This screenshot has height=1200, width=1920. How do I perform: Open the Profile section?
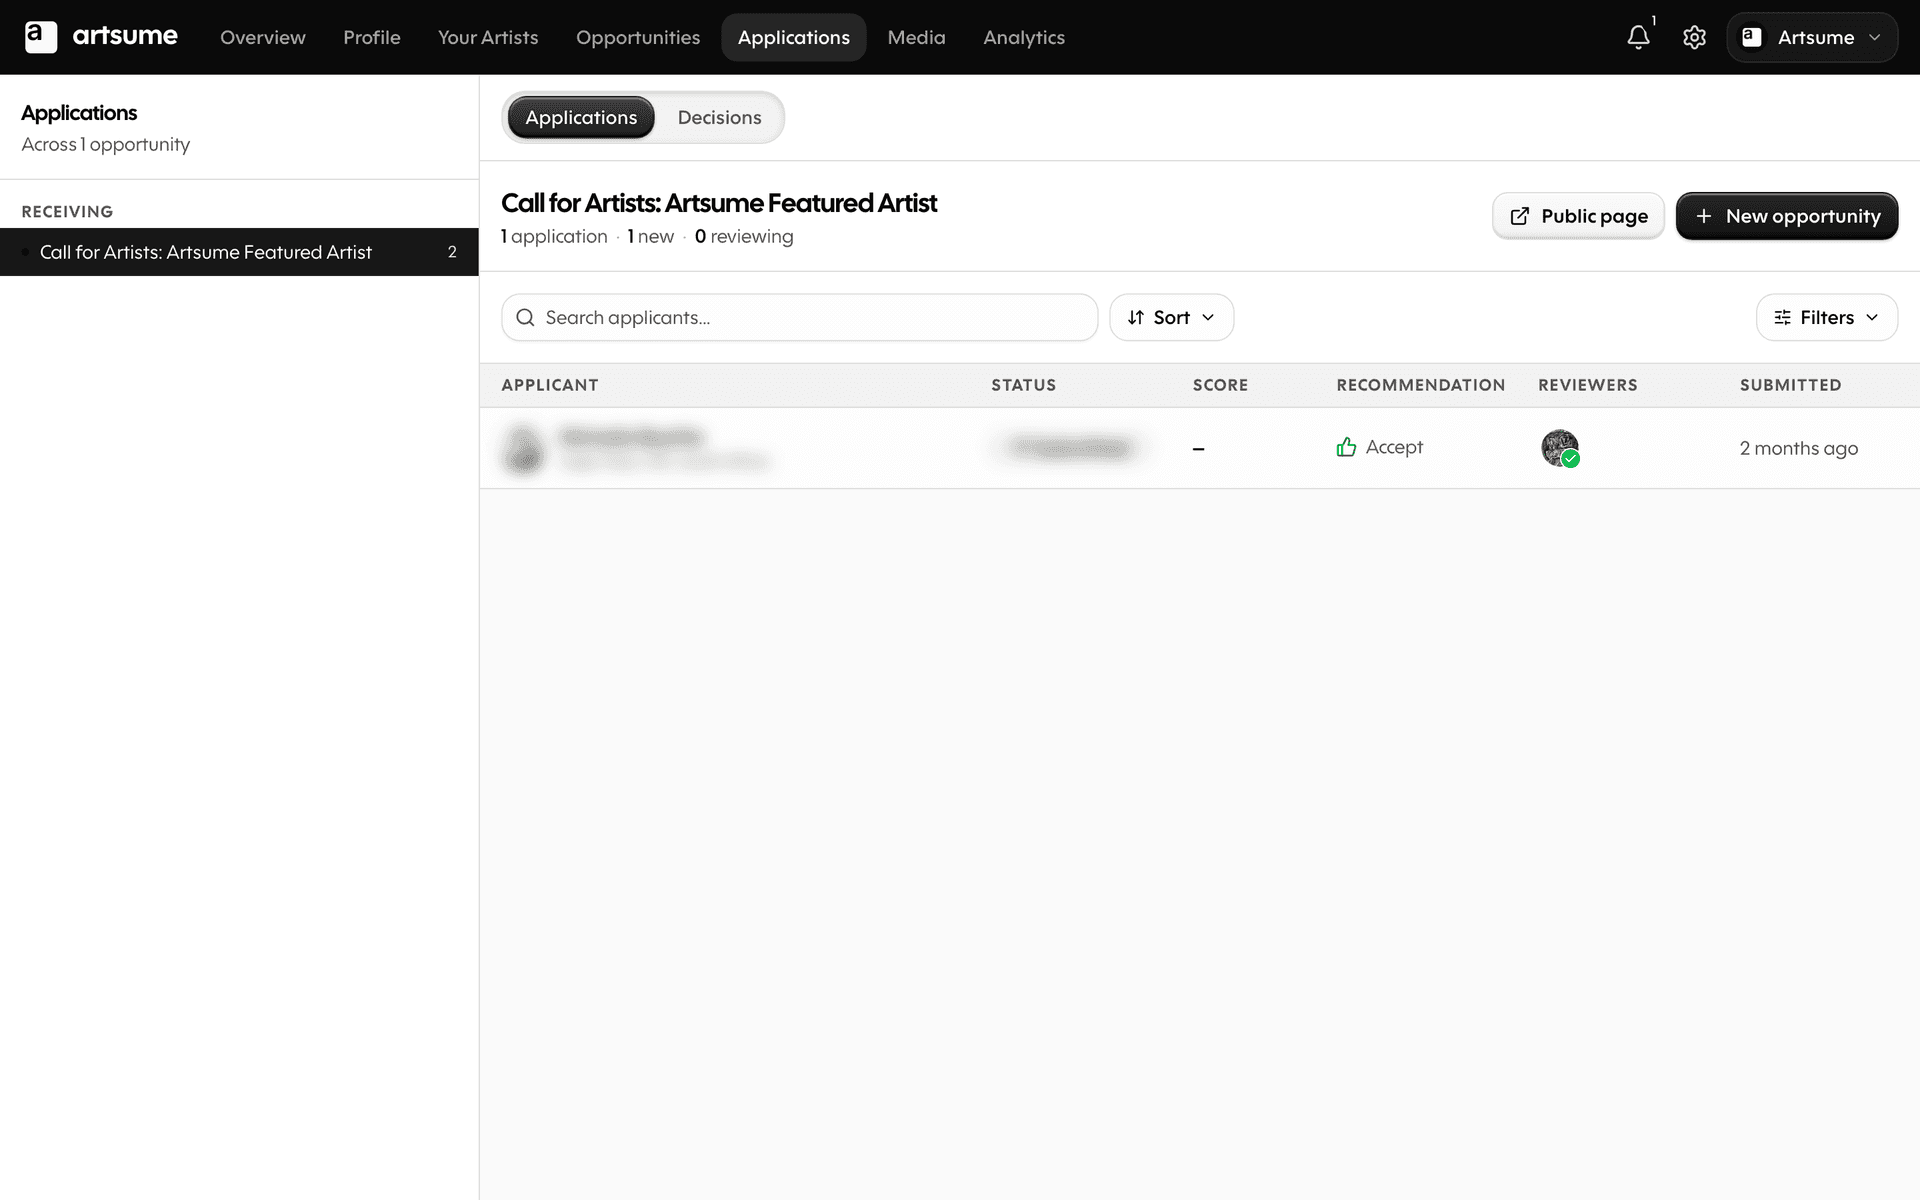pos(372,37)
